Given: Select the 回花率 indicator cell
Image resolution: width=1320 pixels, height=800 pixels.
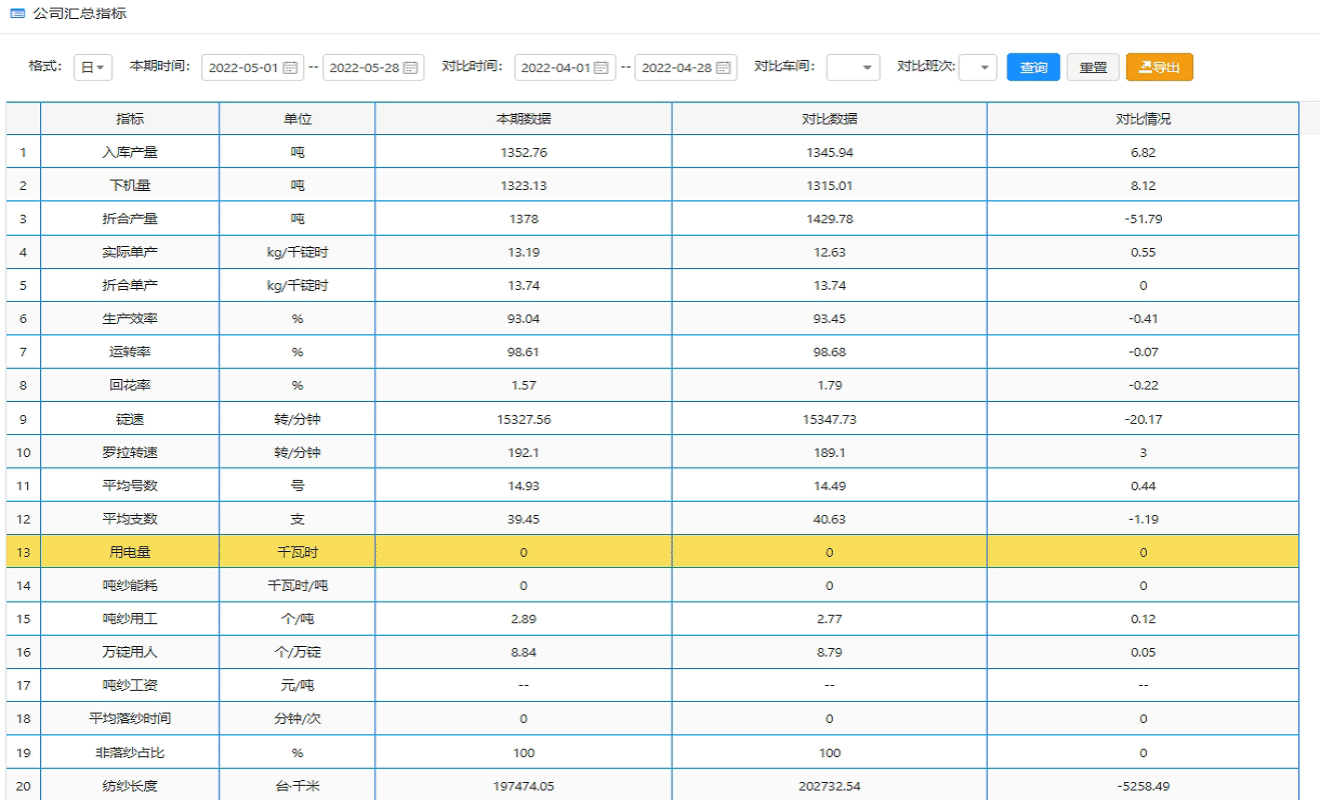Looking at the screenshot, I should pyautogui.click(x=131, y=385).
